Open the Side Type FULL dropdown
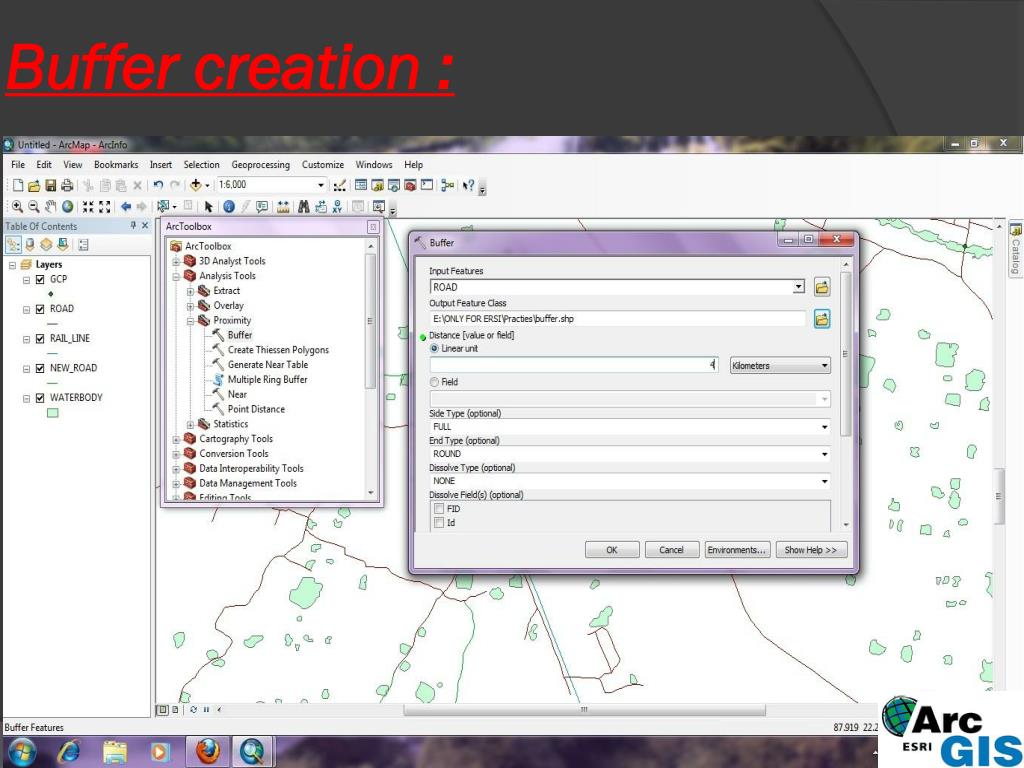1024x768 pixels. tap(824, 426)
